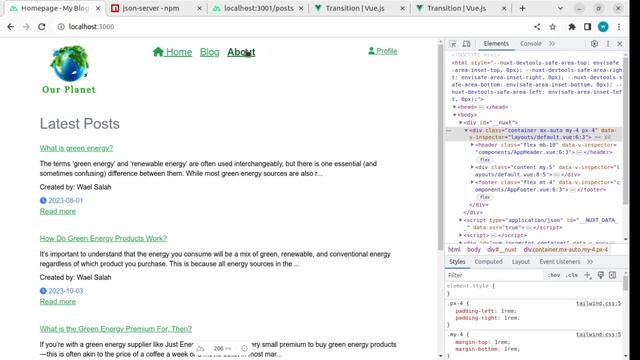
Task: Share this page via the share icon
Action: [x=537, y=27]
